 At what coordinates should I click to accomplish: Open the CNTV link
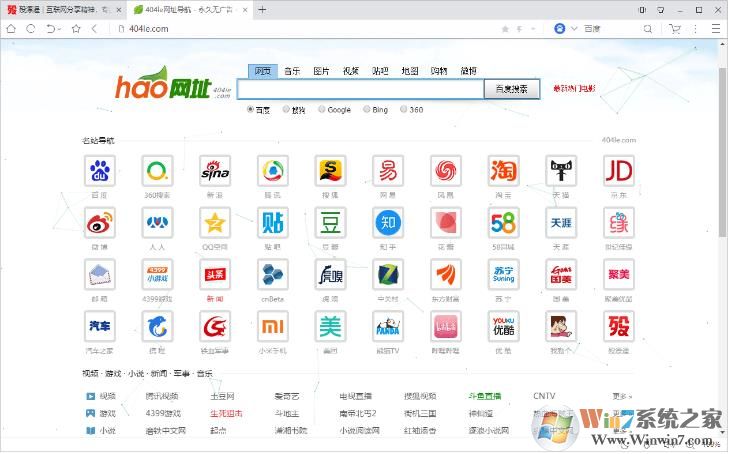544,396
